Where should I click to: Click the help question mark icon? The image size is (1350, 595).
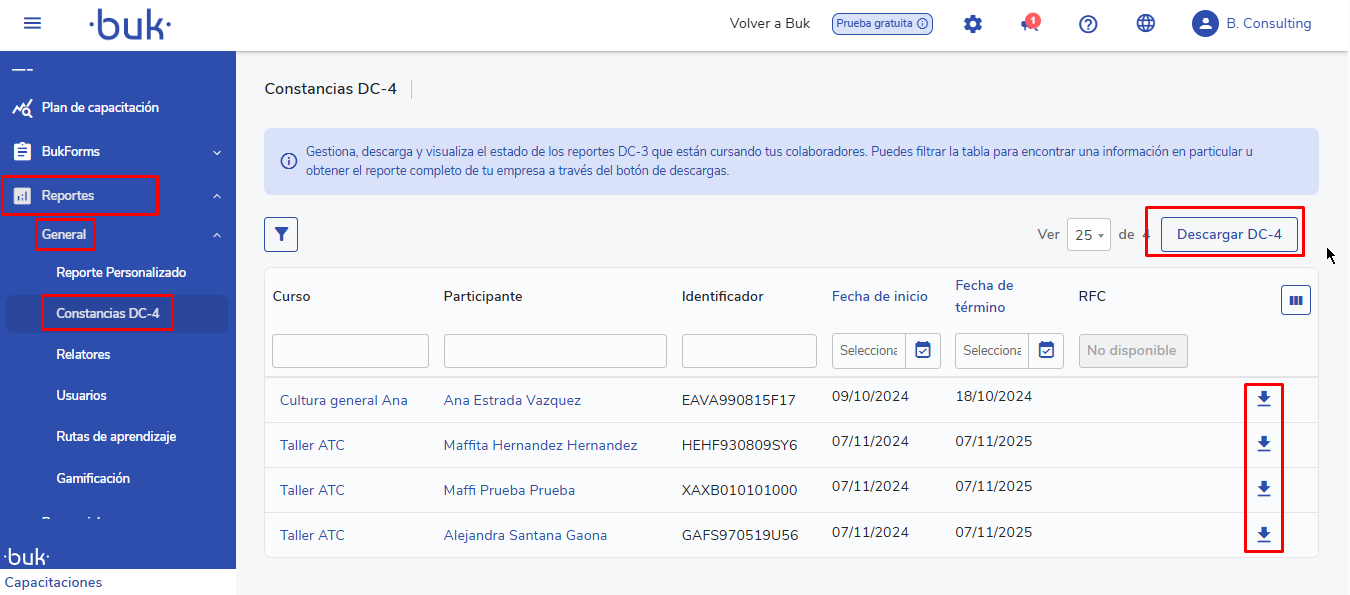click(x=1088, y=24)
